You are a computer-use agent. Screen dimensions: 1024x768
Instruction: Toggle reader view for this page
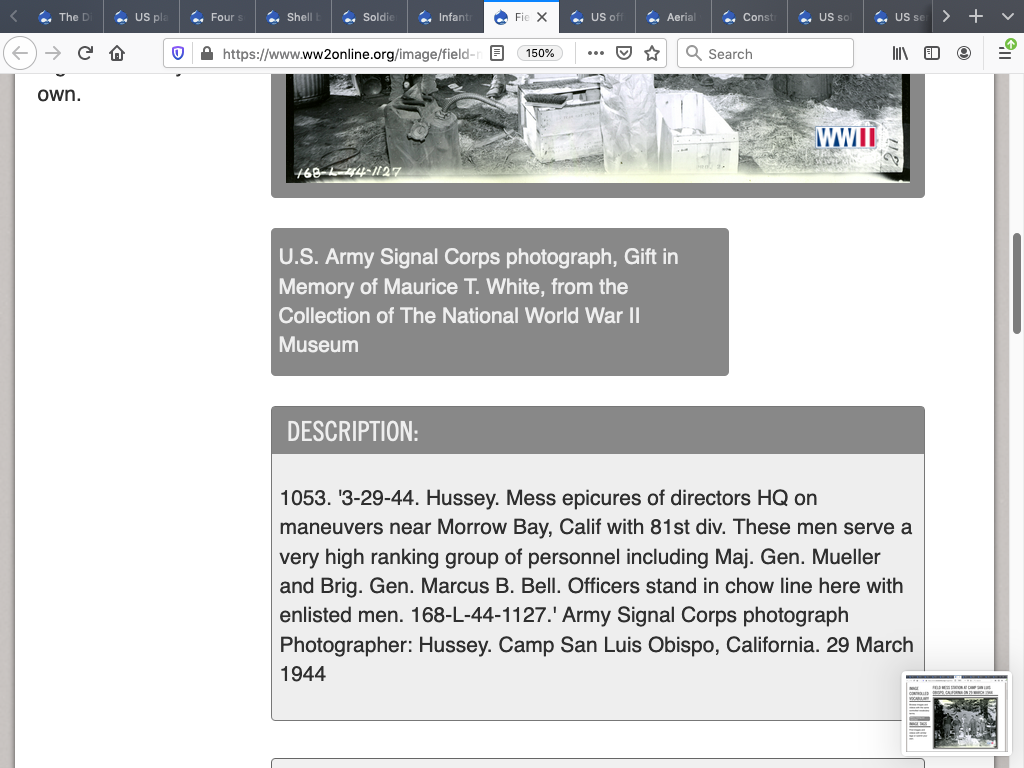click(x=496, y=54)
